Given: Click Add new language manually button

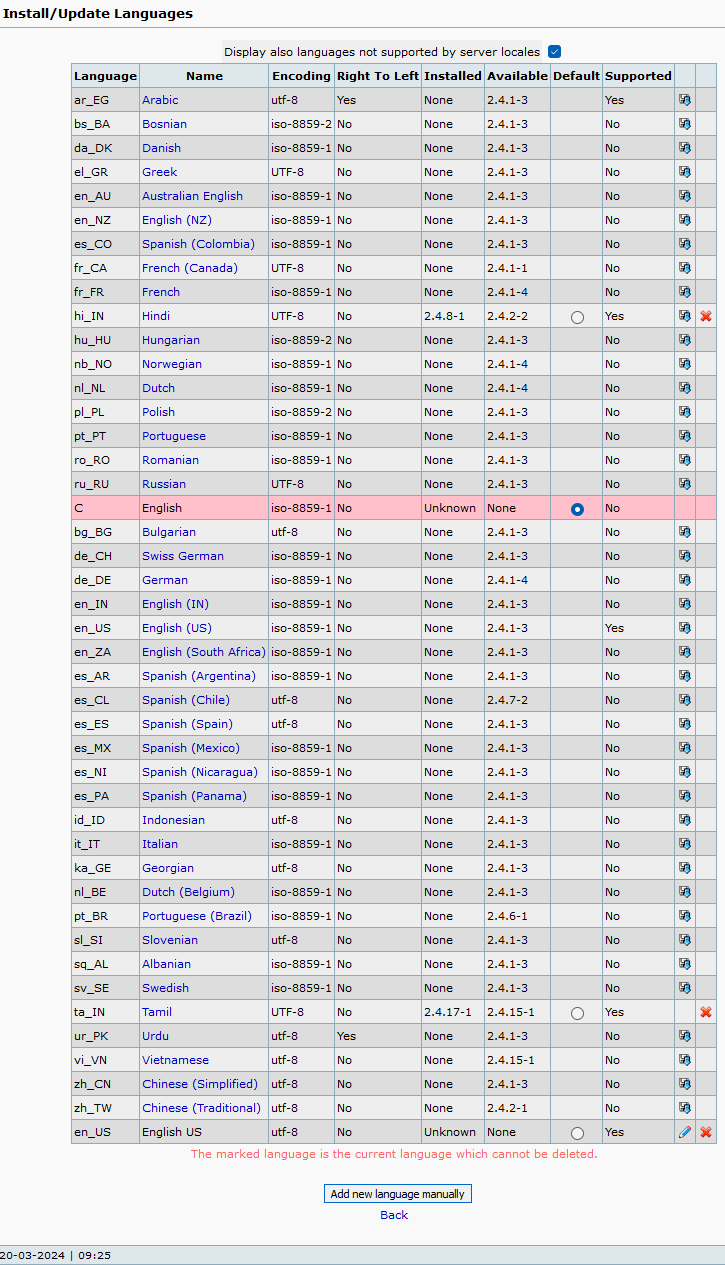Looking at the screenshot, I should pos(397,1194).
